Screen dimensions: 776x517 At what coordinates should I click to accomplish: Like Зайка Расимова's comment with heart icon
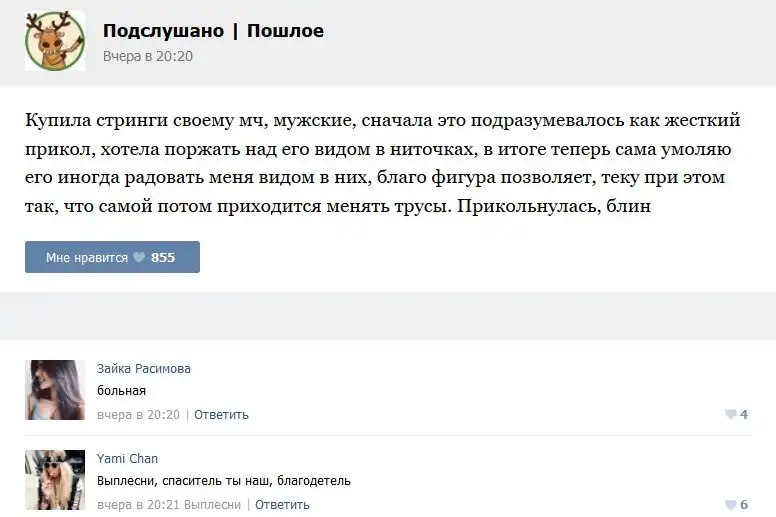(730, 415)
